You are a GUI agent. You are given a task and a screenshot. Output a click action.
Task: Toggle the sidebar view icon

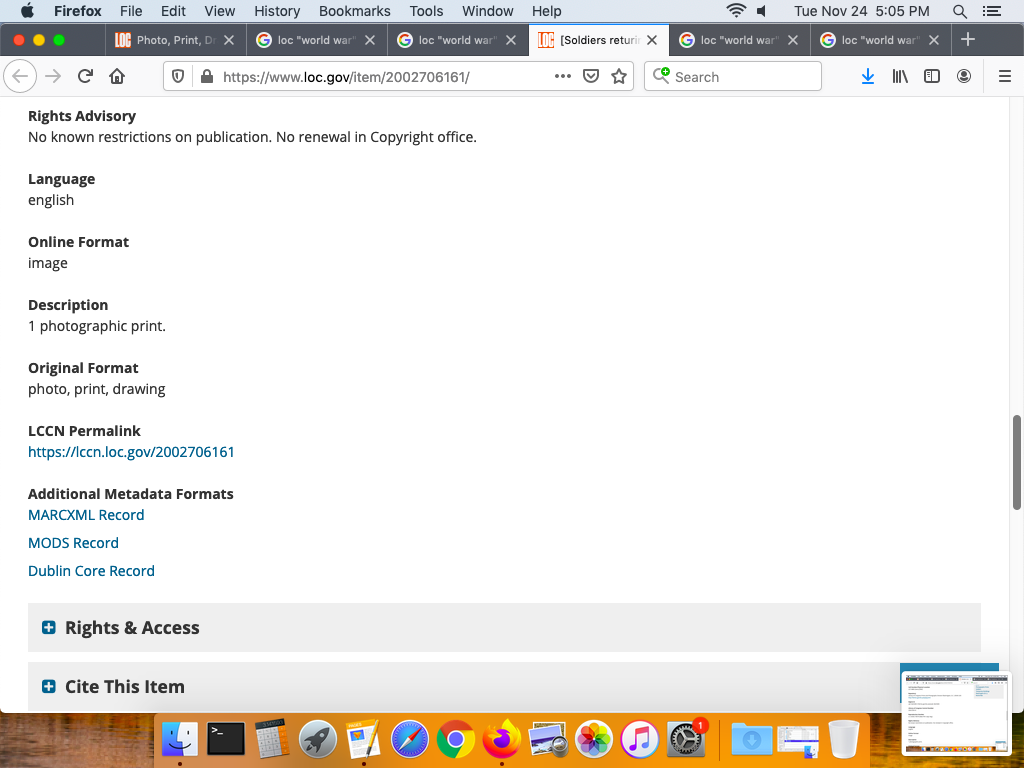pos(932,77)
